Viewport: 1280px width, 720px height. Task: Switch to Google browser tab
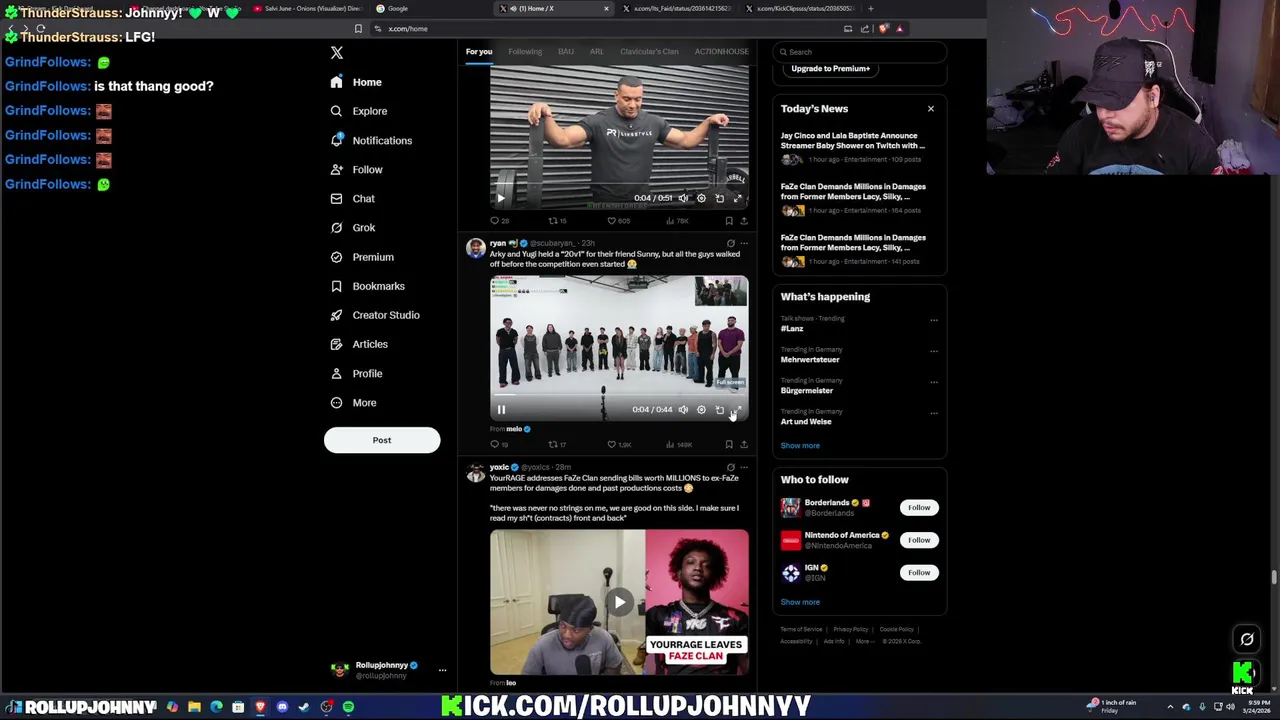430,8
